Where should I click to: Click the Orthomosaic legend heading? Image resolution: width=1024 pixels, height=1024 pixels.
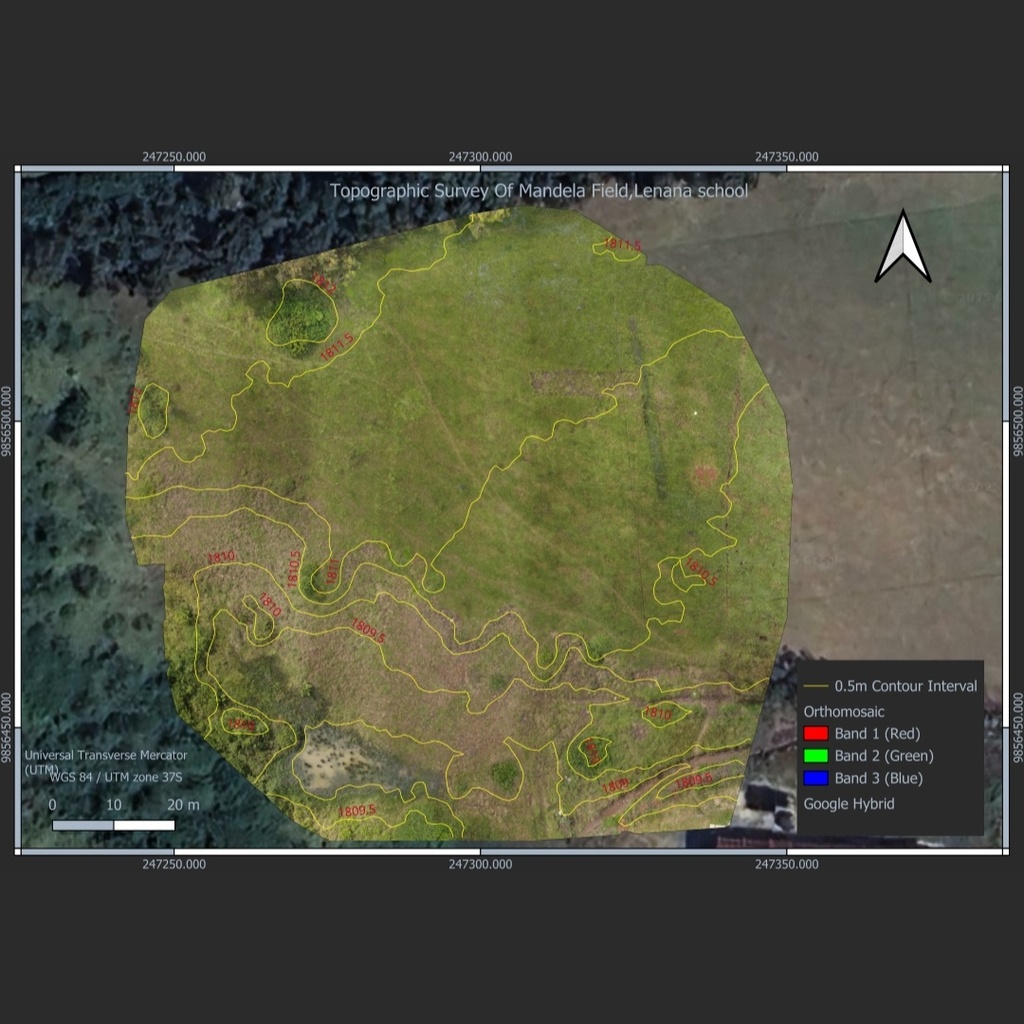point(844,711)
